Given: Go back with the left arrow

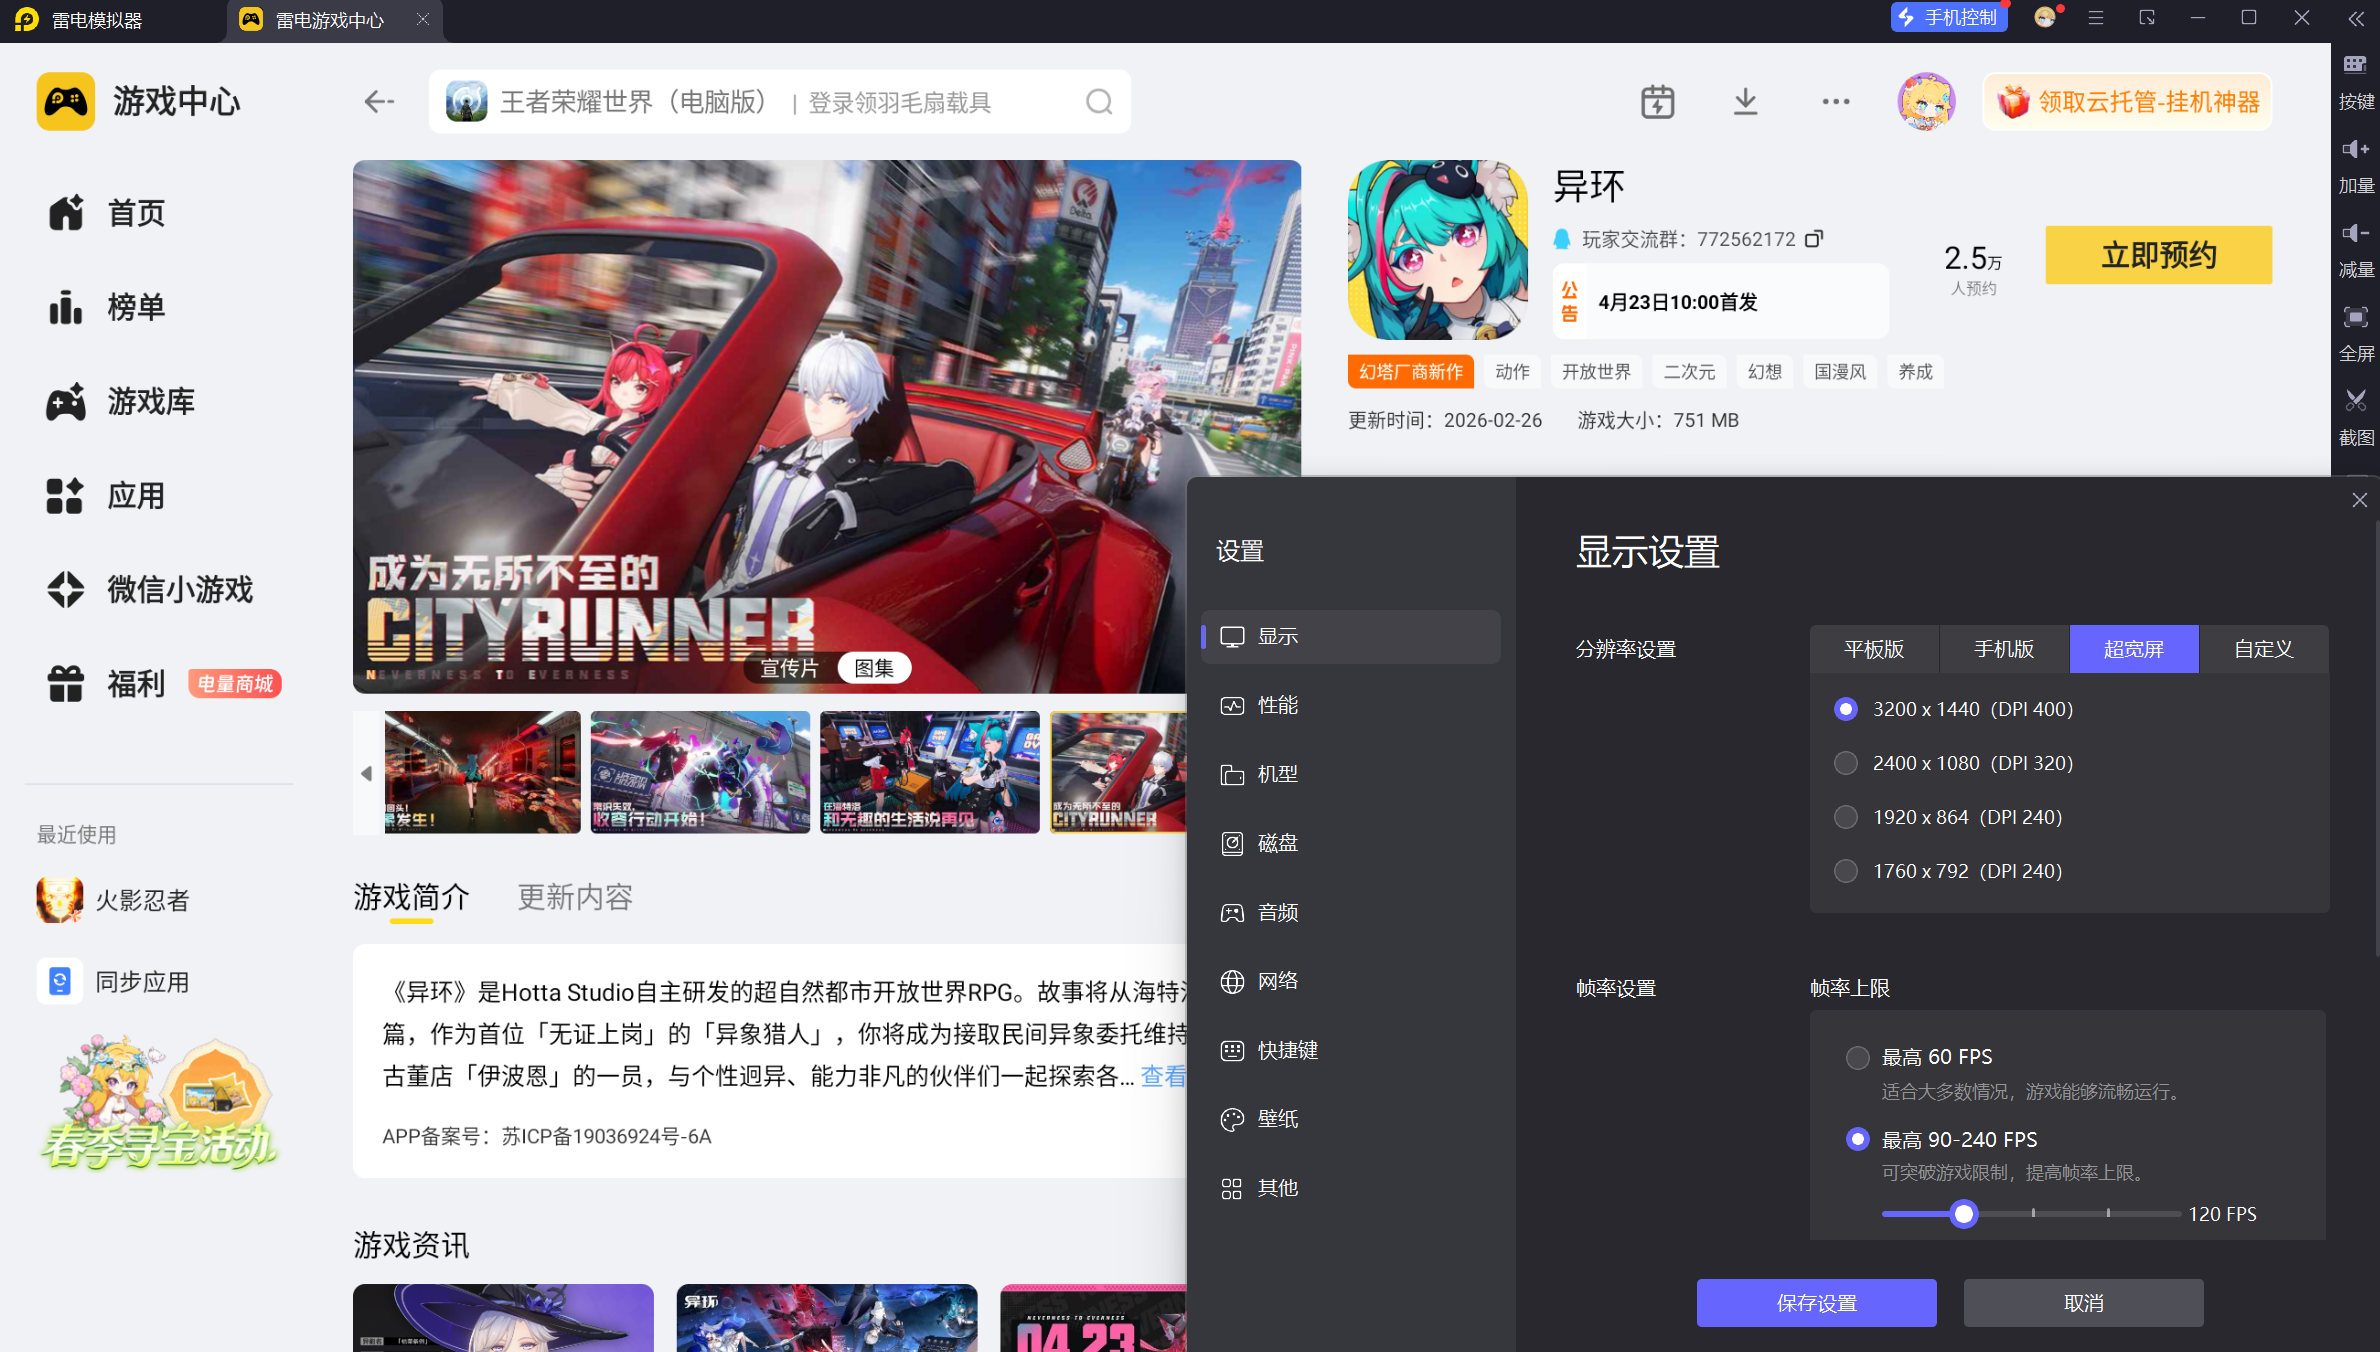Looking at the screenshot, I should tap(378, 102).
